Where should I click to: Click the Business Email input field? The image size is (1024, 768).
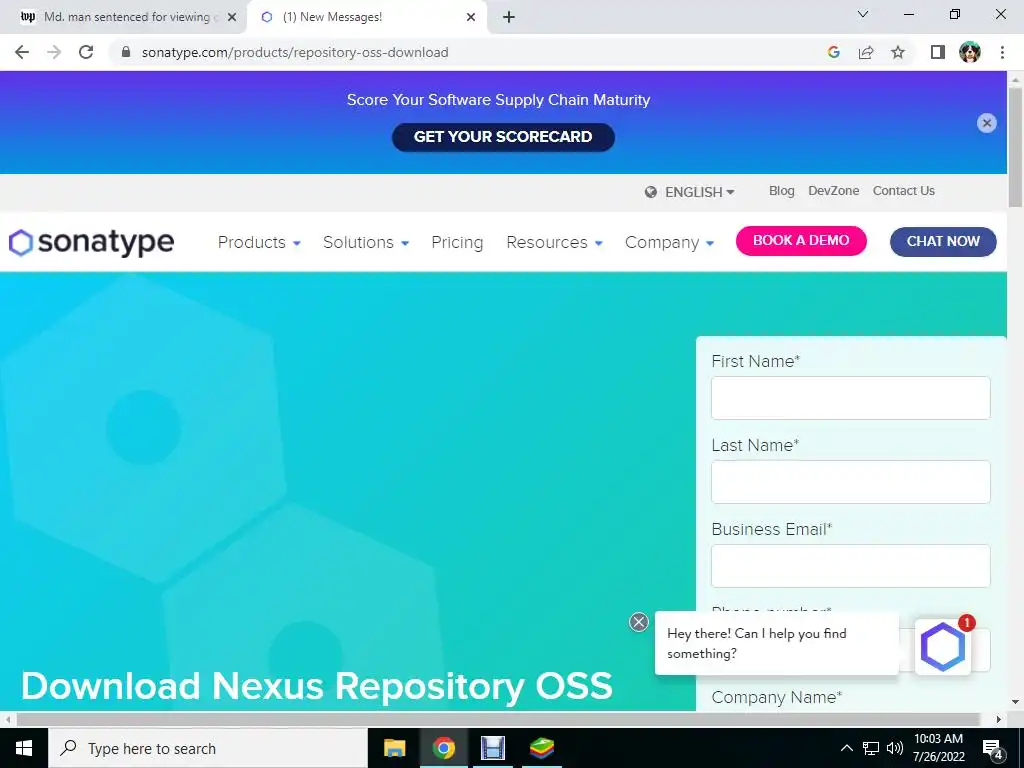(x=850, y=566)
